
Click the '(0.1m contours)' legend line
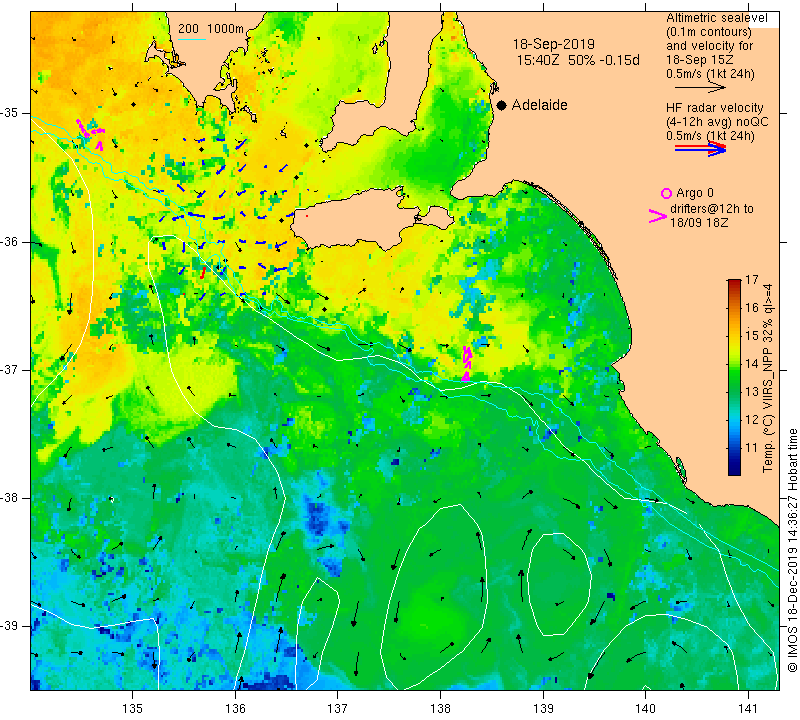[709, 32]
